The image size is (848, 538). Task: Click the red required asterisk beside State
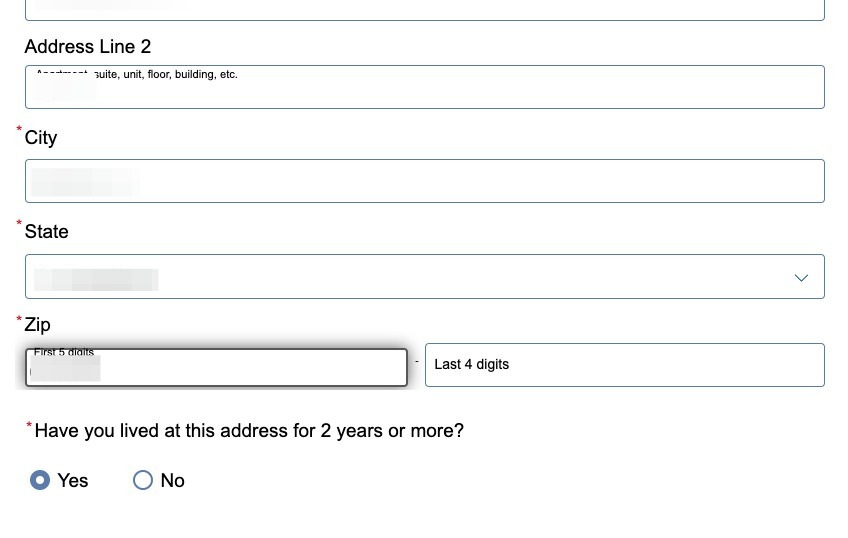(19, 224)
